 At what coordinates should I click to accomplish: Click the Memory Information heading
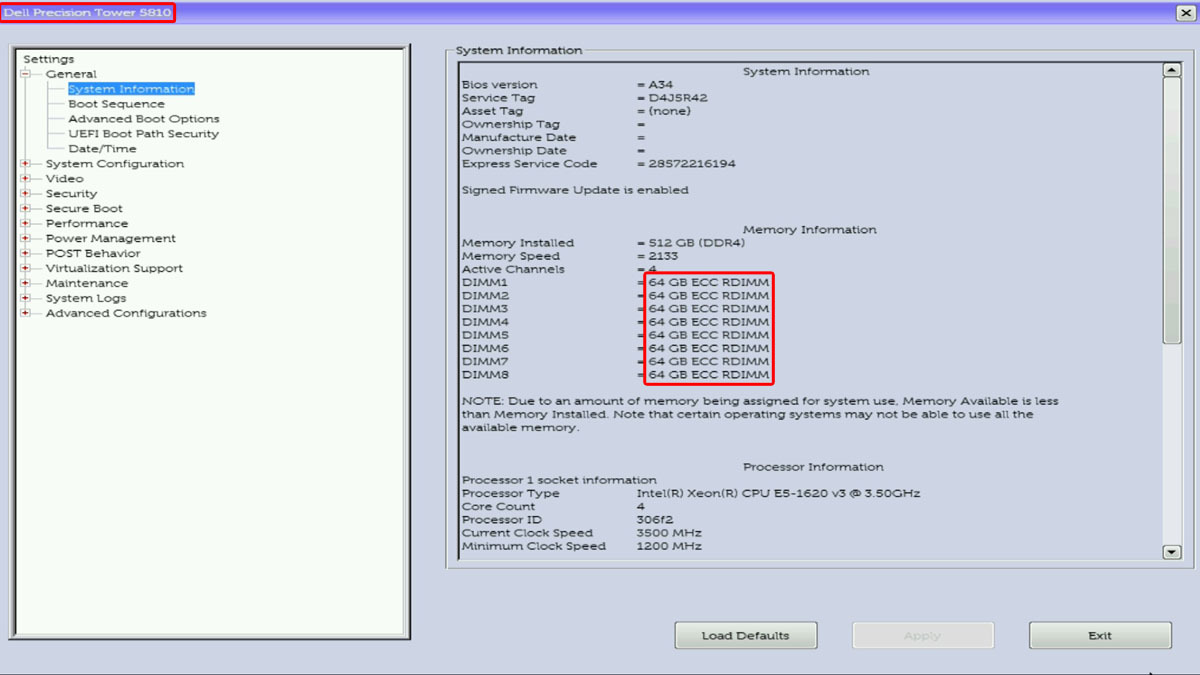pos(809,230)
